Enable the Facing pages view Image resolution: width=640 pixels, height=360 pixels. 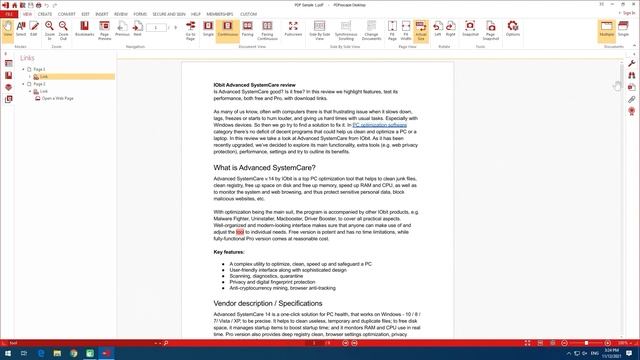point(247,29)
